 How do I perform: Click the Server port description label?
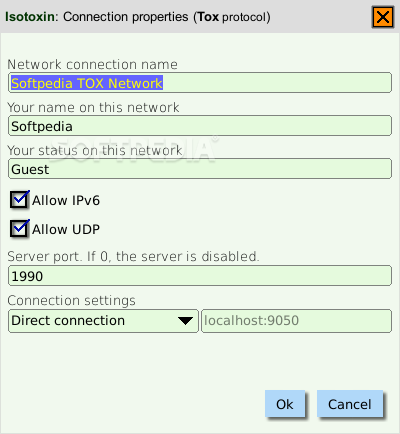point(133,256)
